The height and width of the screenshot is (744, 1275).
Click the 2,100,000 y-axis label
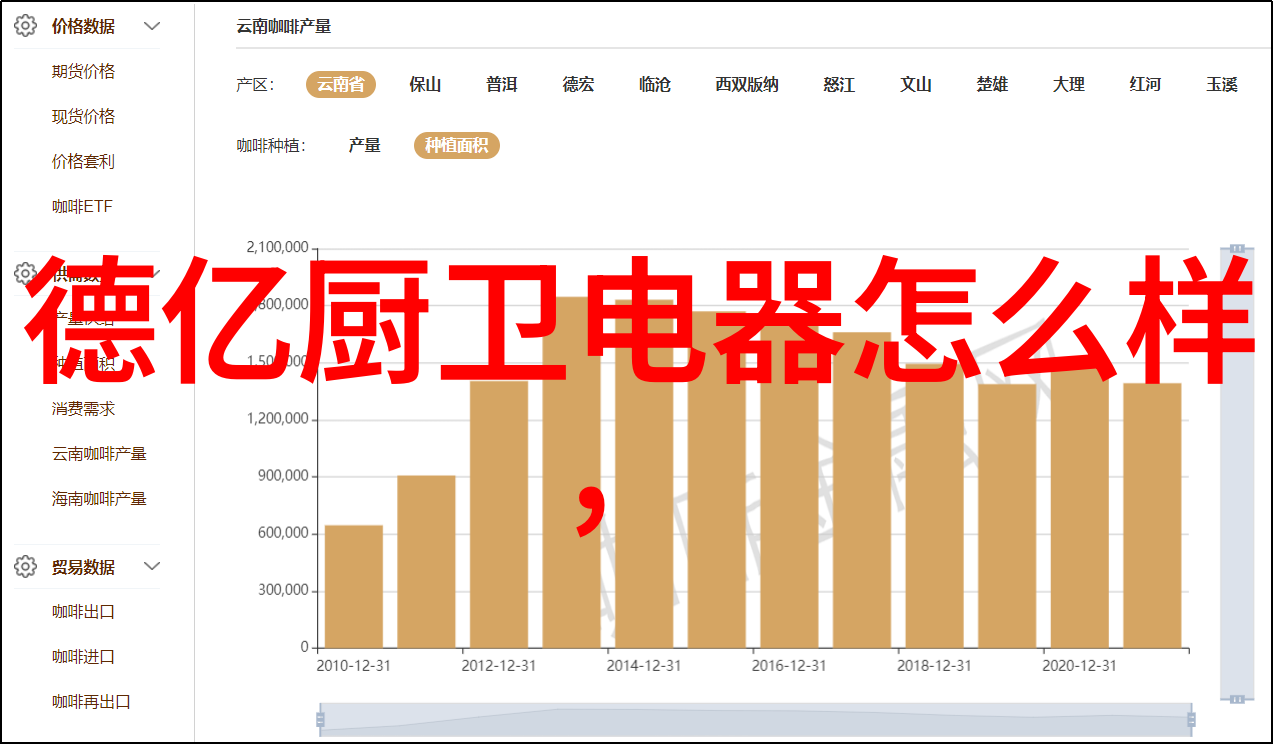coord(277,248)
